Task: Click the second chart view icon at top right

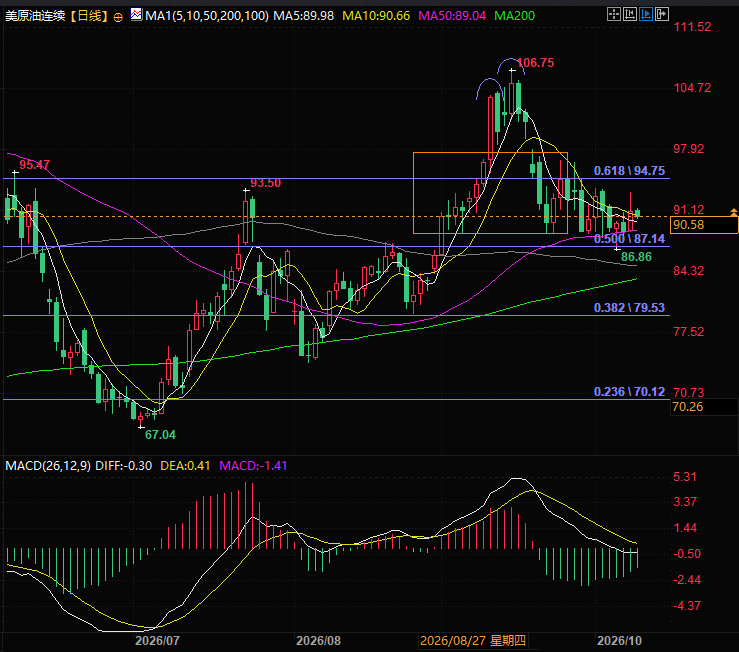Action: (x=630, y=14)
